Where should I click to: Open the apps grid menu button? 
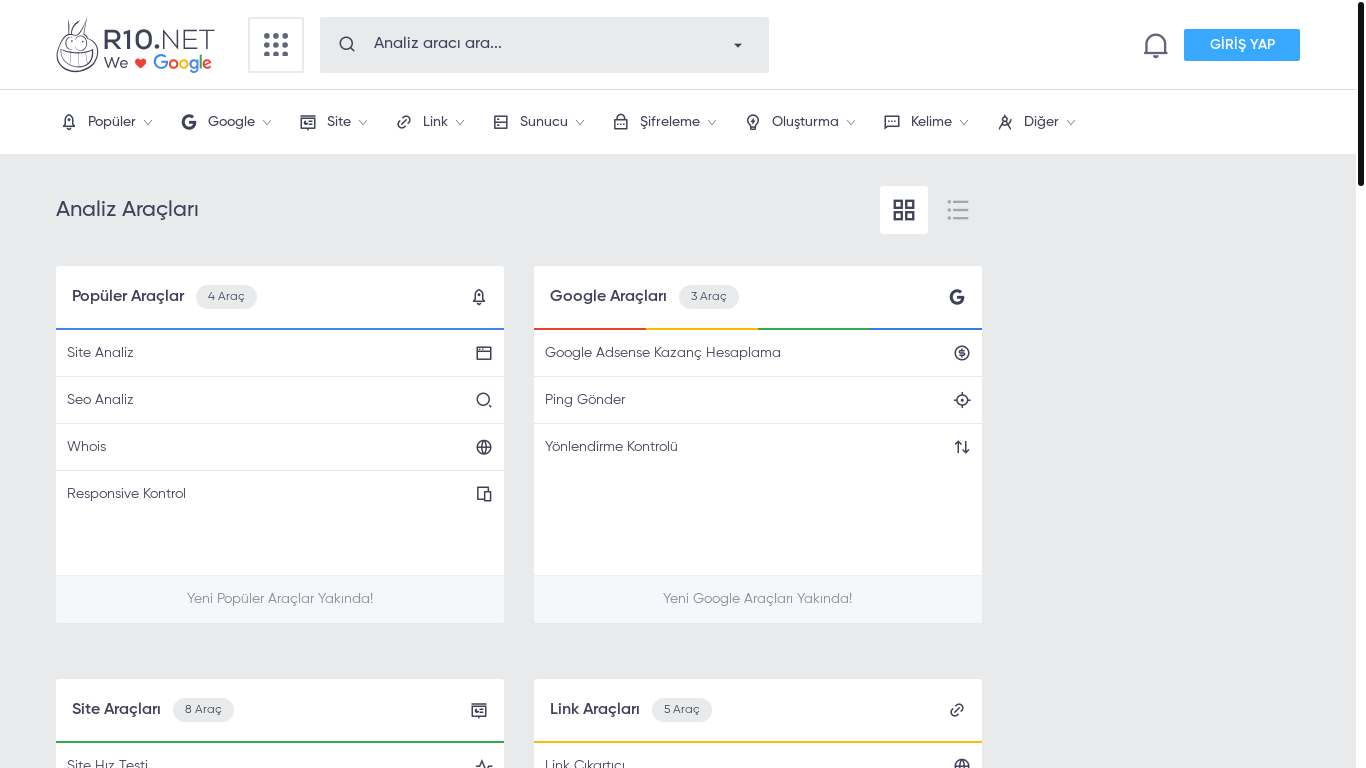coord(276,45)
